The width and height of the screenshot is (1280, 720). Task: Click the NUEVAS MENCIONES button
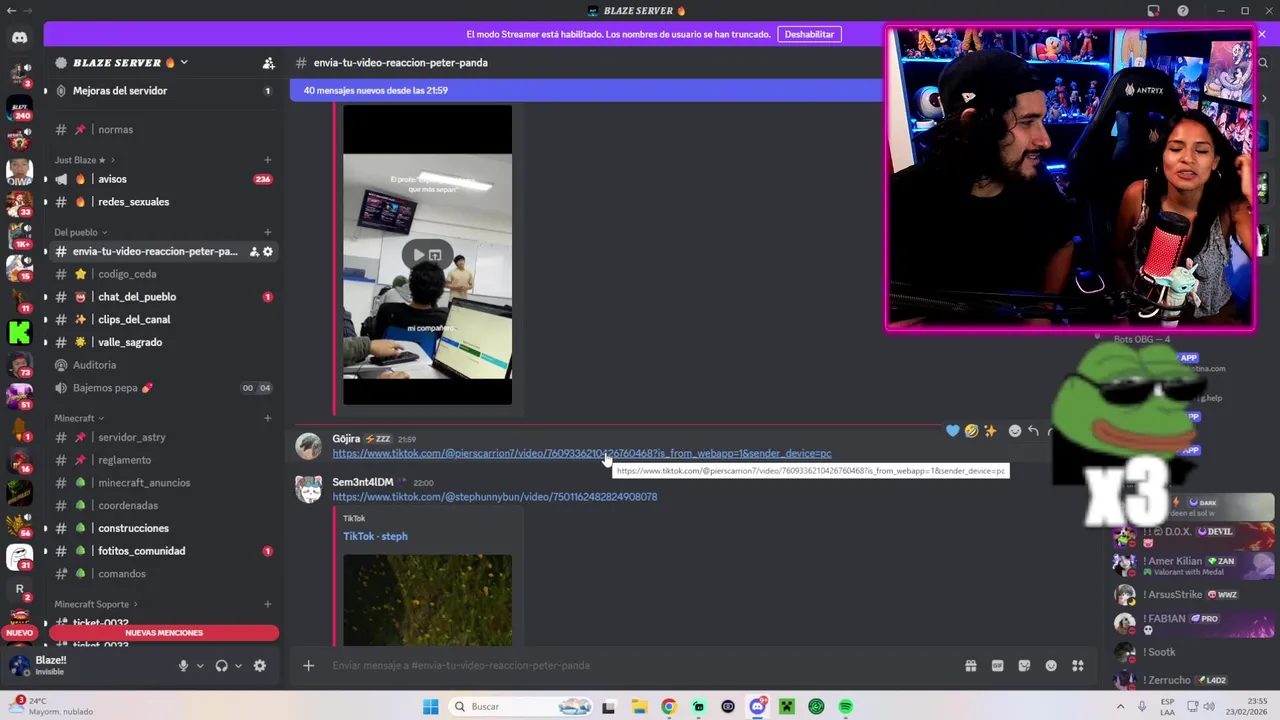[x=164, y=633]
